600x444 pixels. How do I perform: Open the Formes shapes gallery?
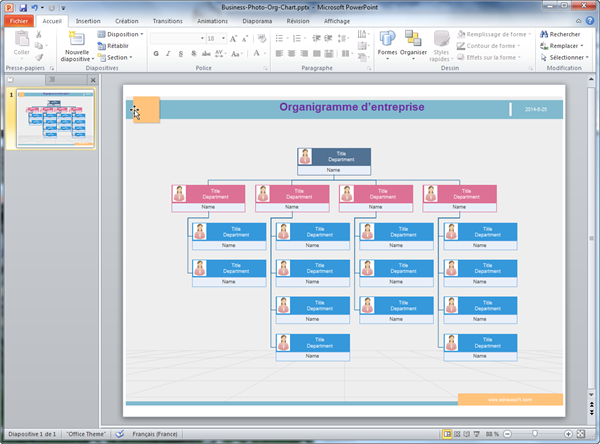(387, 43)
